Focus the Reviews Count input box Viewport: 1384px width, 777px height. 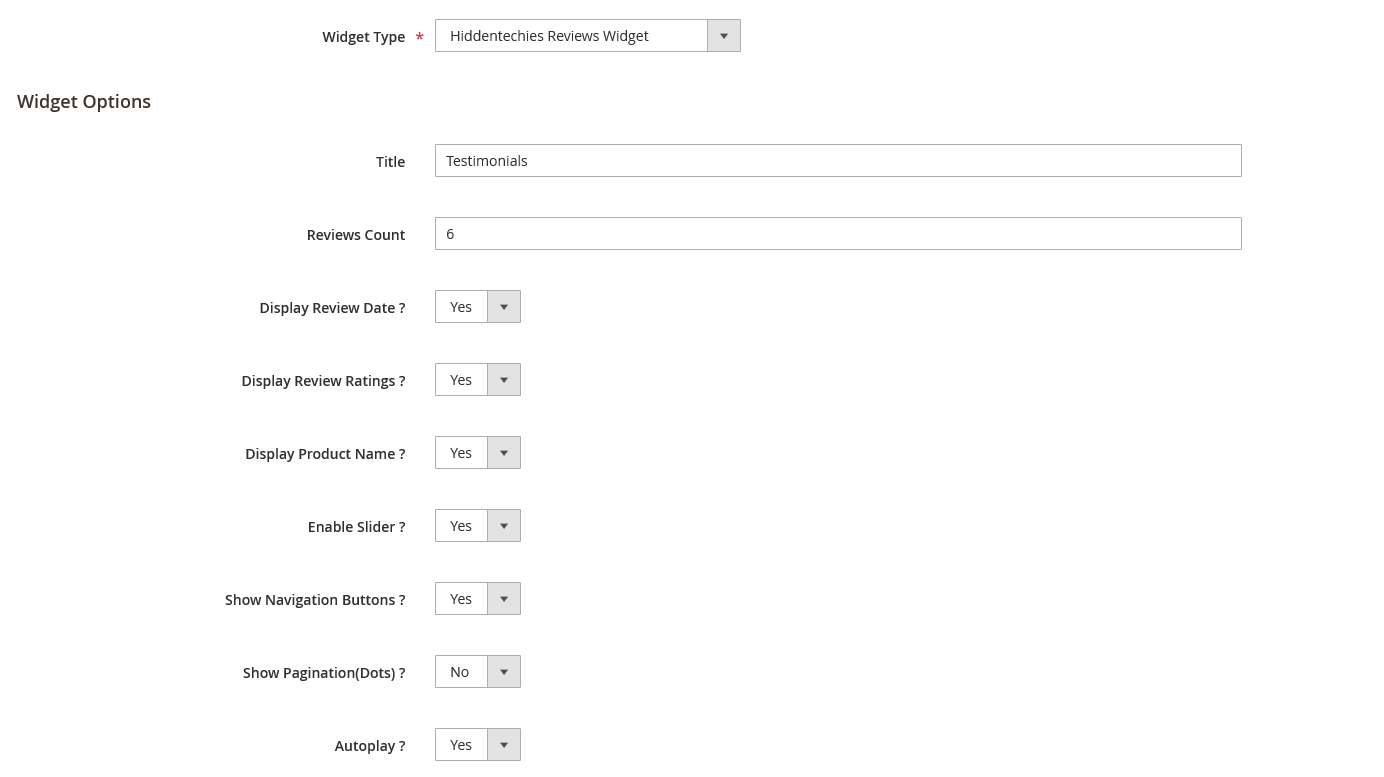click(837, 234)
